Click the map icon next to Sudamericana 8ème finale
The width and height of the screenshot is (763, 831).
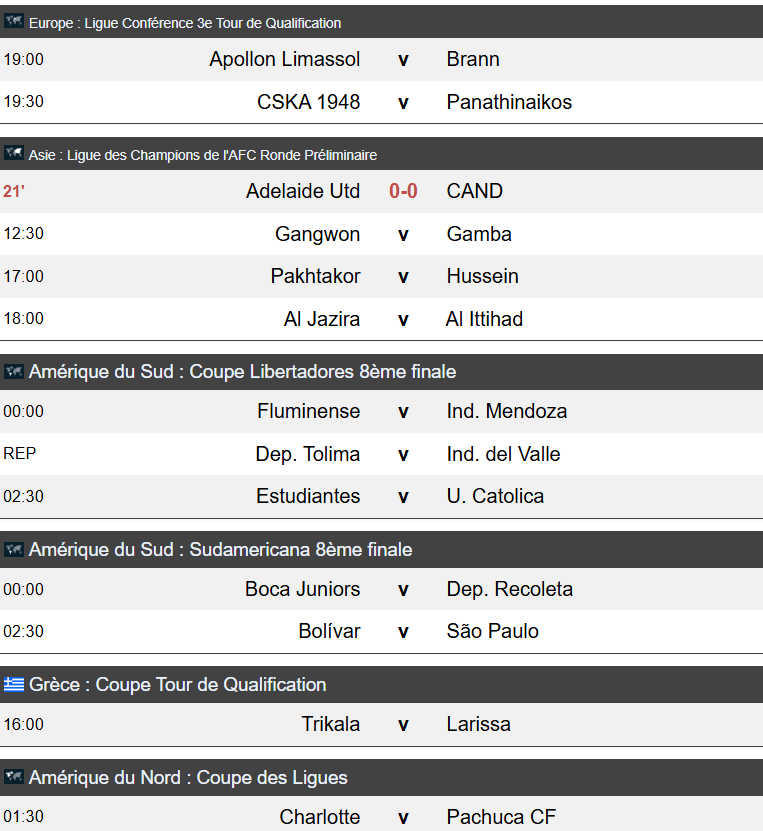point(14,550)
